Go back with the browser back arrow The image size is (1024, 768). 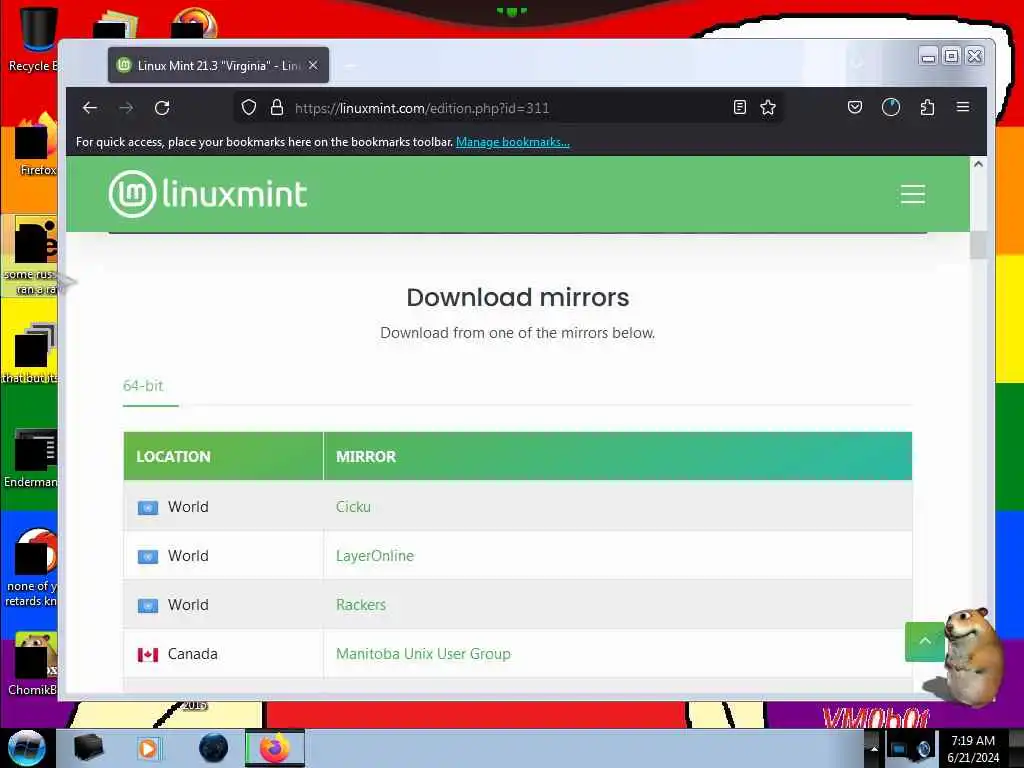pyautogui.click(x=90, y=108)
